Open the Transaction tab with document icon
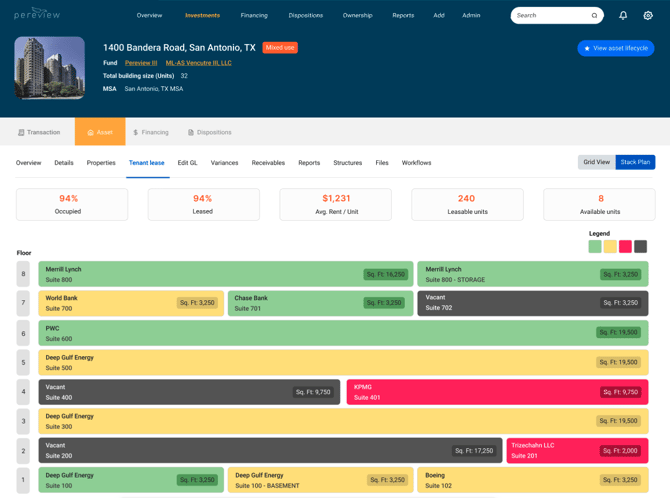 (x=39, y=133)
